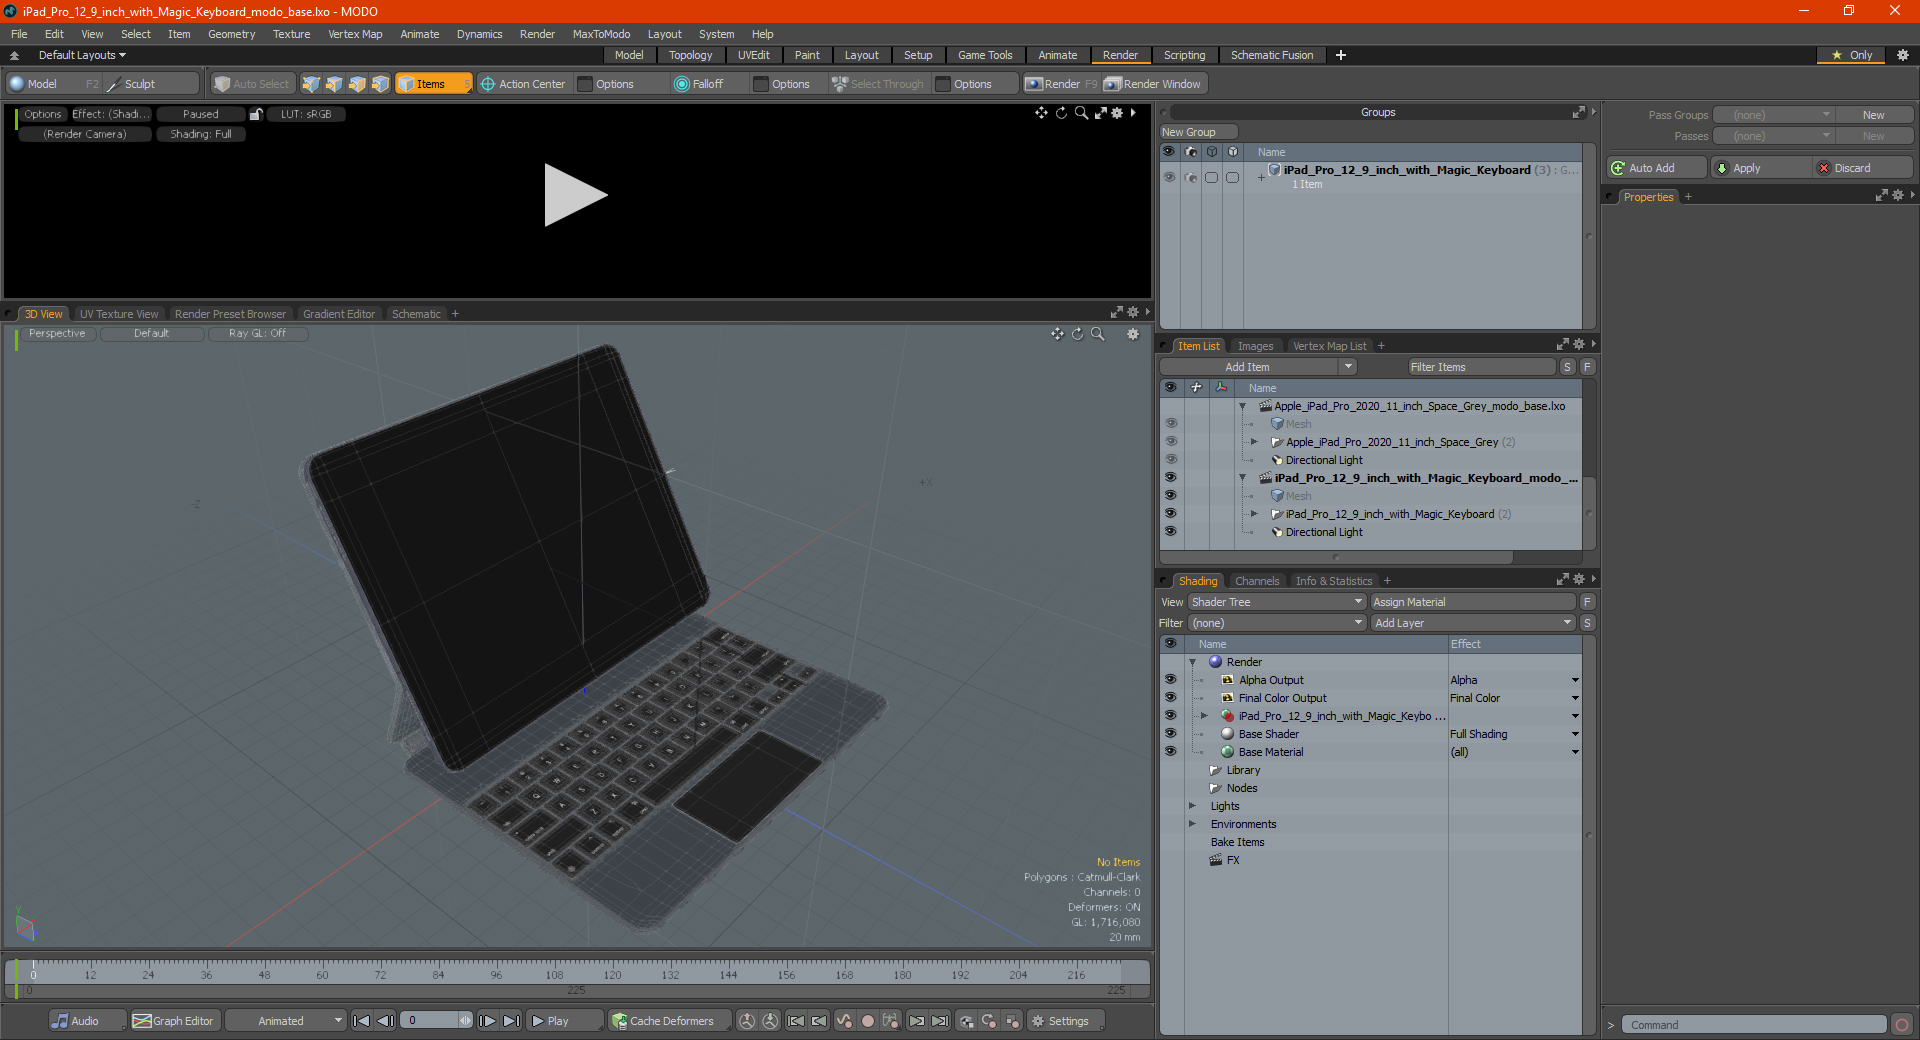Toggle visibility of the group in Groups panel
Screen dimensions: 1920x1040
click(x=1169, y=177)
